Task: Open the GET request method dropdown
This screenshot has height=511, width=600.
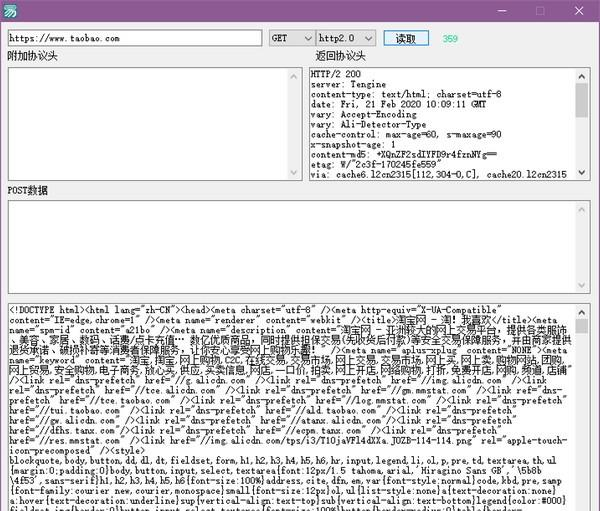Action: pyautogui.click(x=292, y=38)
